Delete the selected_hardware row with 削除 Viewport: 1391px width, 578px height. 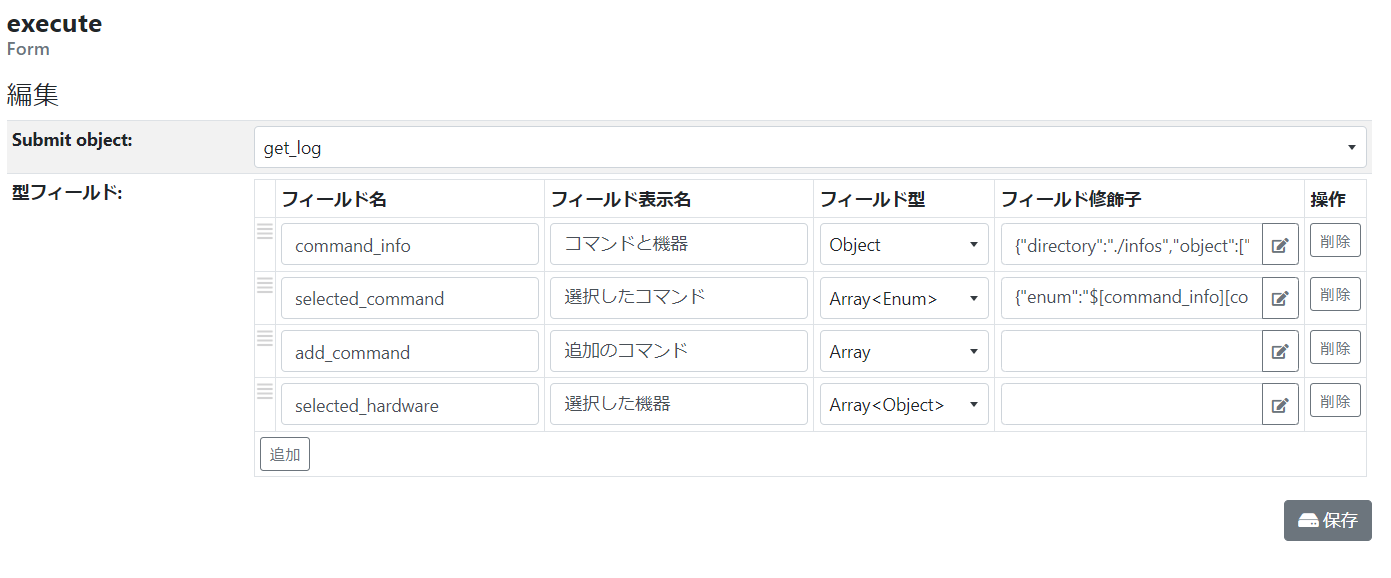click(x=1335, y=401)
